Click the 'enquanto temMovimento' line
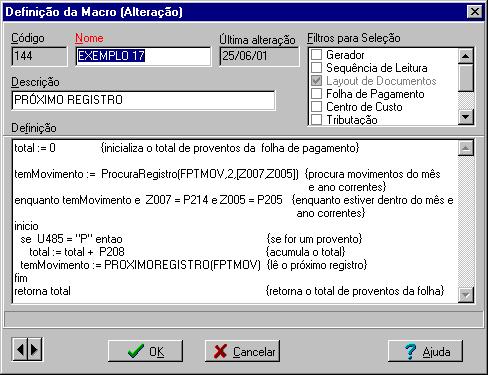This screenshot has width=488, height=375. coord(148,200)
